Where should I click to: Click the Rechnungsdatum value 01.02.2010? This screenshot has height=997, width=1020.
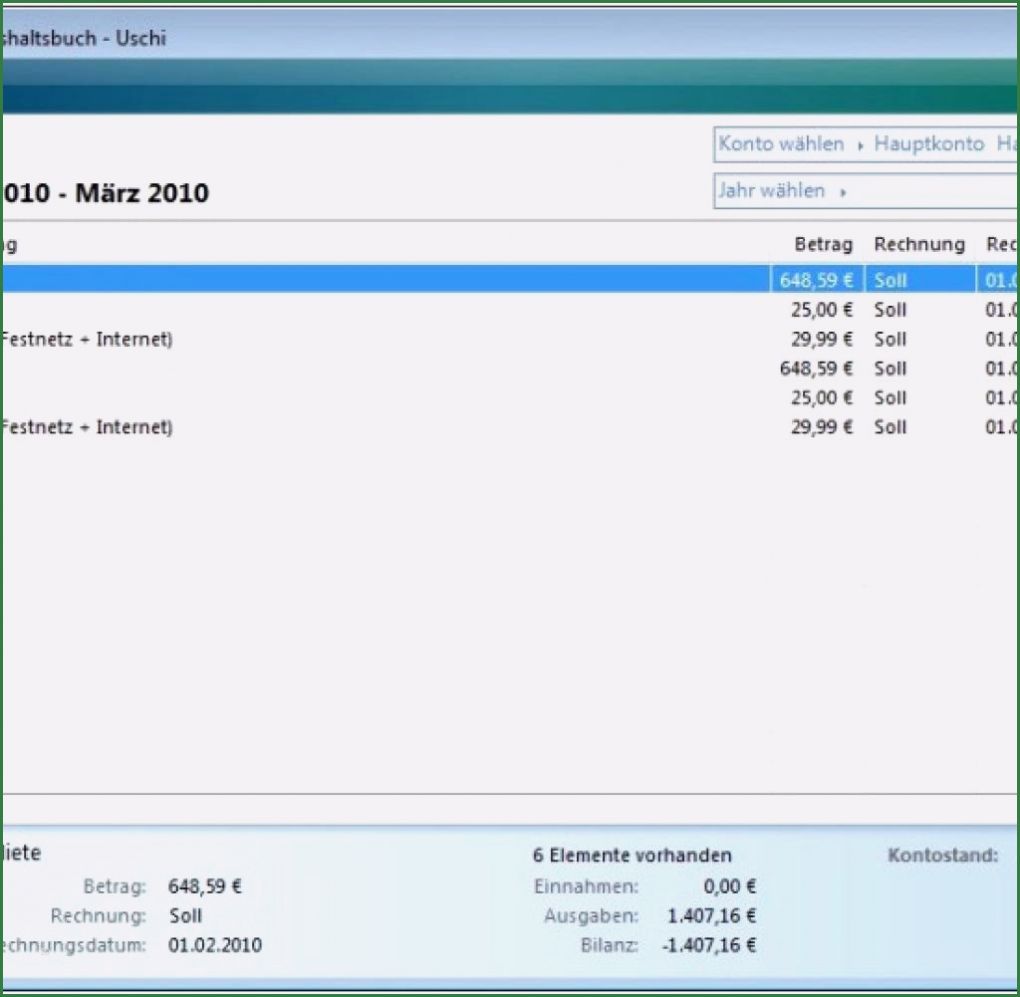tap(214, 945)
